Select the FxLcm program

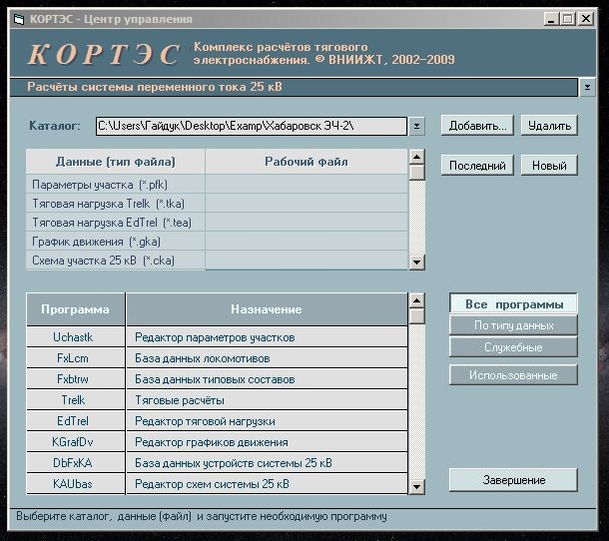(76, 358)
